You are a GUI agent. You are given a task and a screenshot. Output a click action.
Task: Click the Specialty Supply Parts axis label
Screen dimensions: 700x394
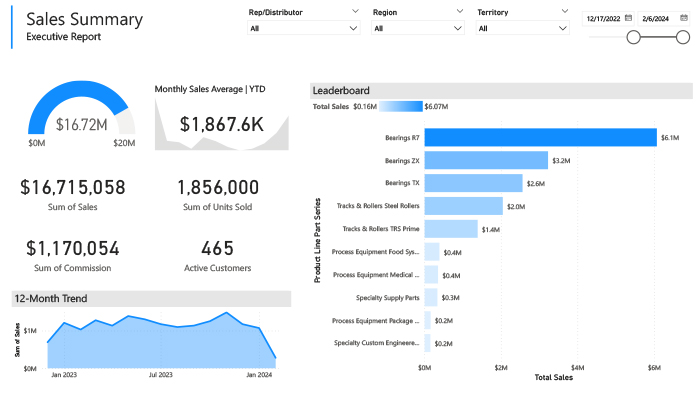(388, 298)
